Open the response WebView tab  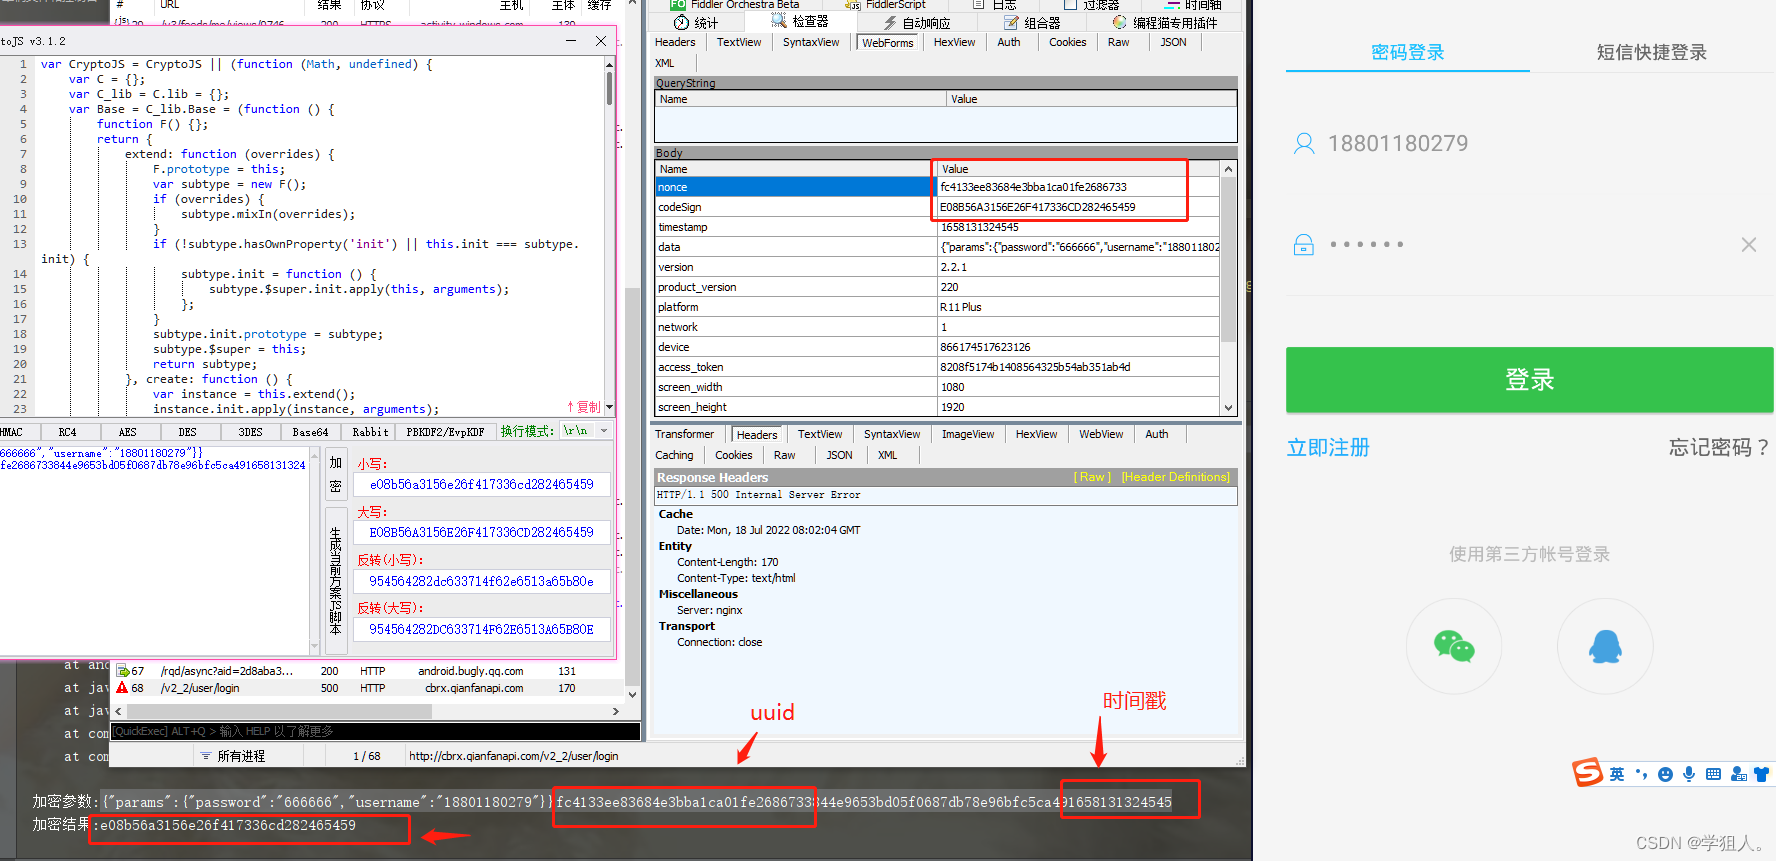pos(1101,434)
